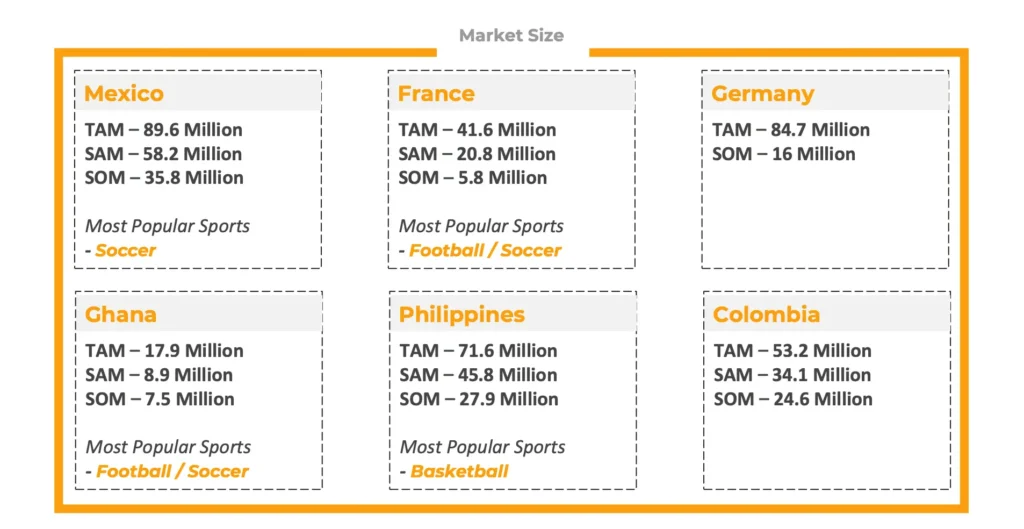This screenshot has height=529, width=1024.
Task: Click the Colombia country heading
Action: pos(766,315)
